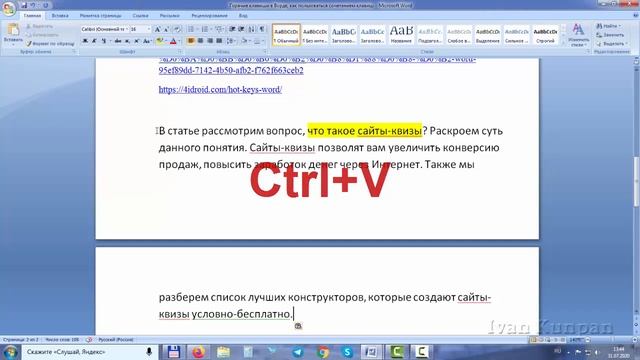Decrease font size with shrink font icon
The height and width of the screenshot is (360, 640).
[x=167, y=29]
